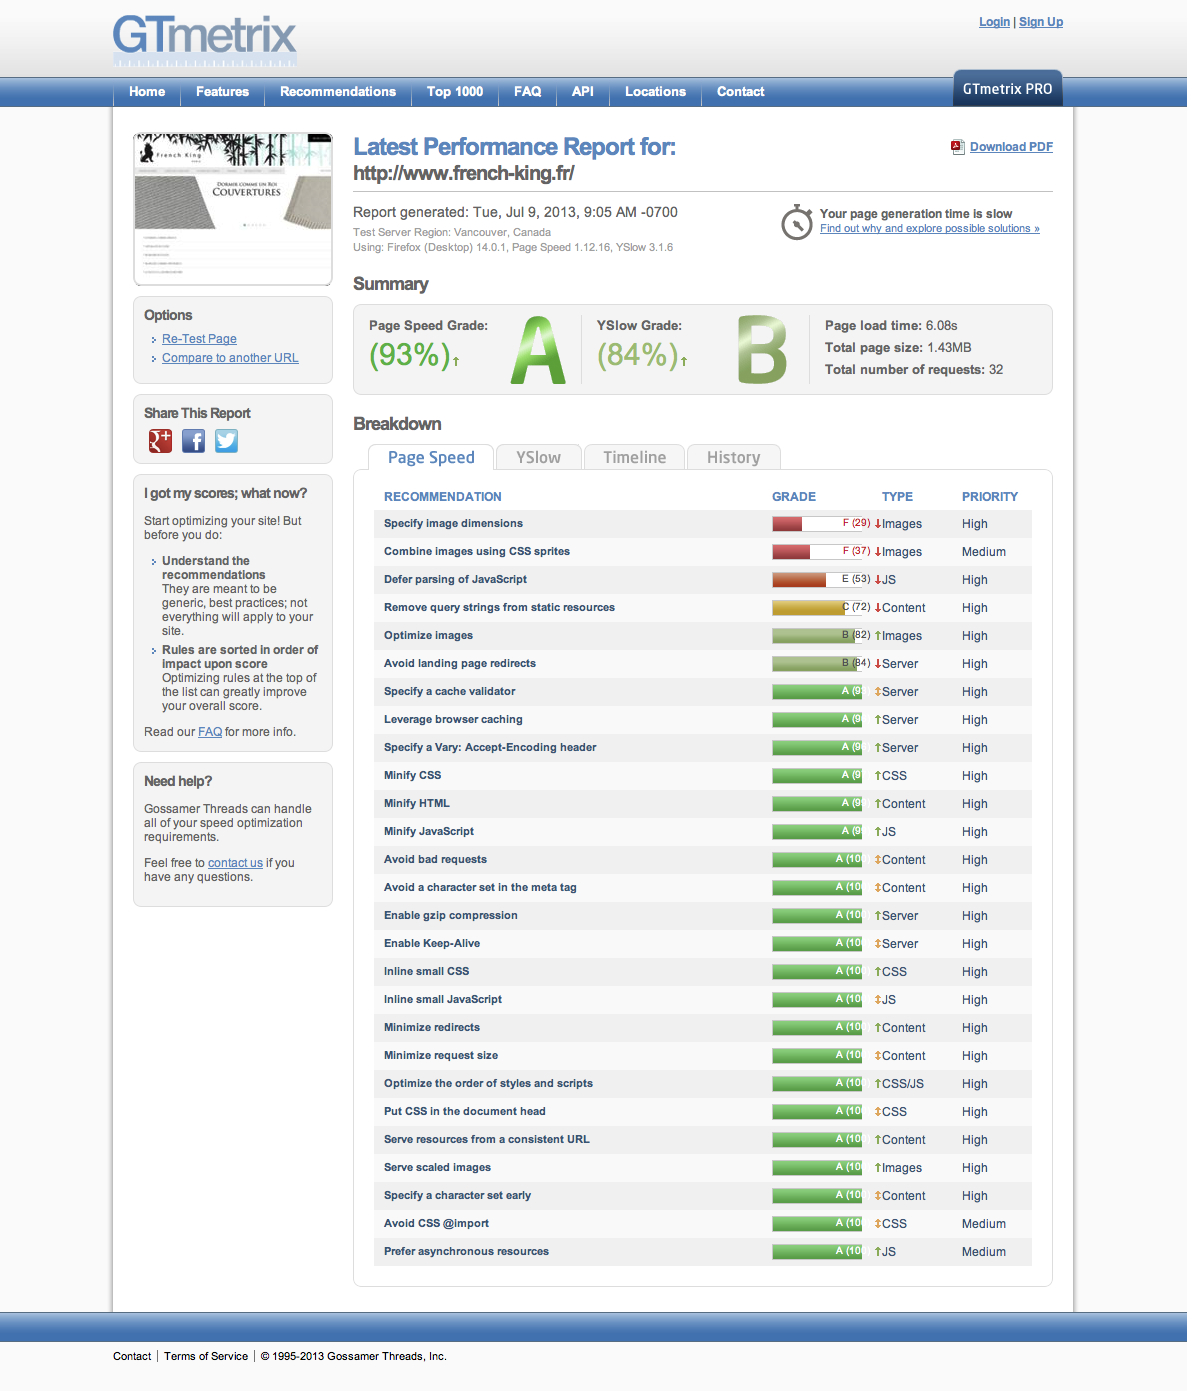Click 'Enable Keep-Alive' recommendation
Viewport: 1203px width, 1391px height.
(x=432, y=944)
